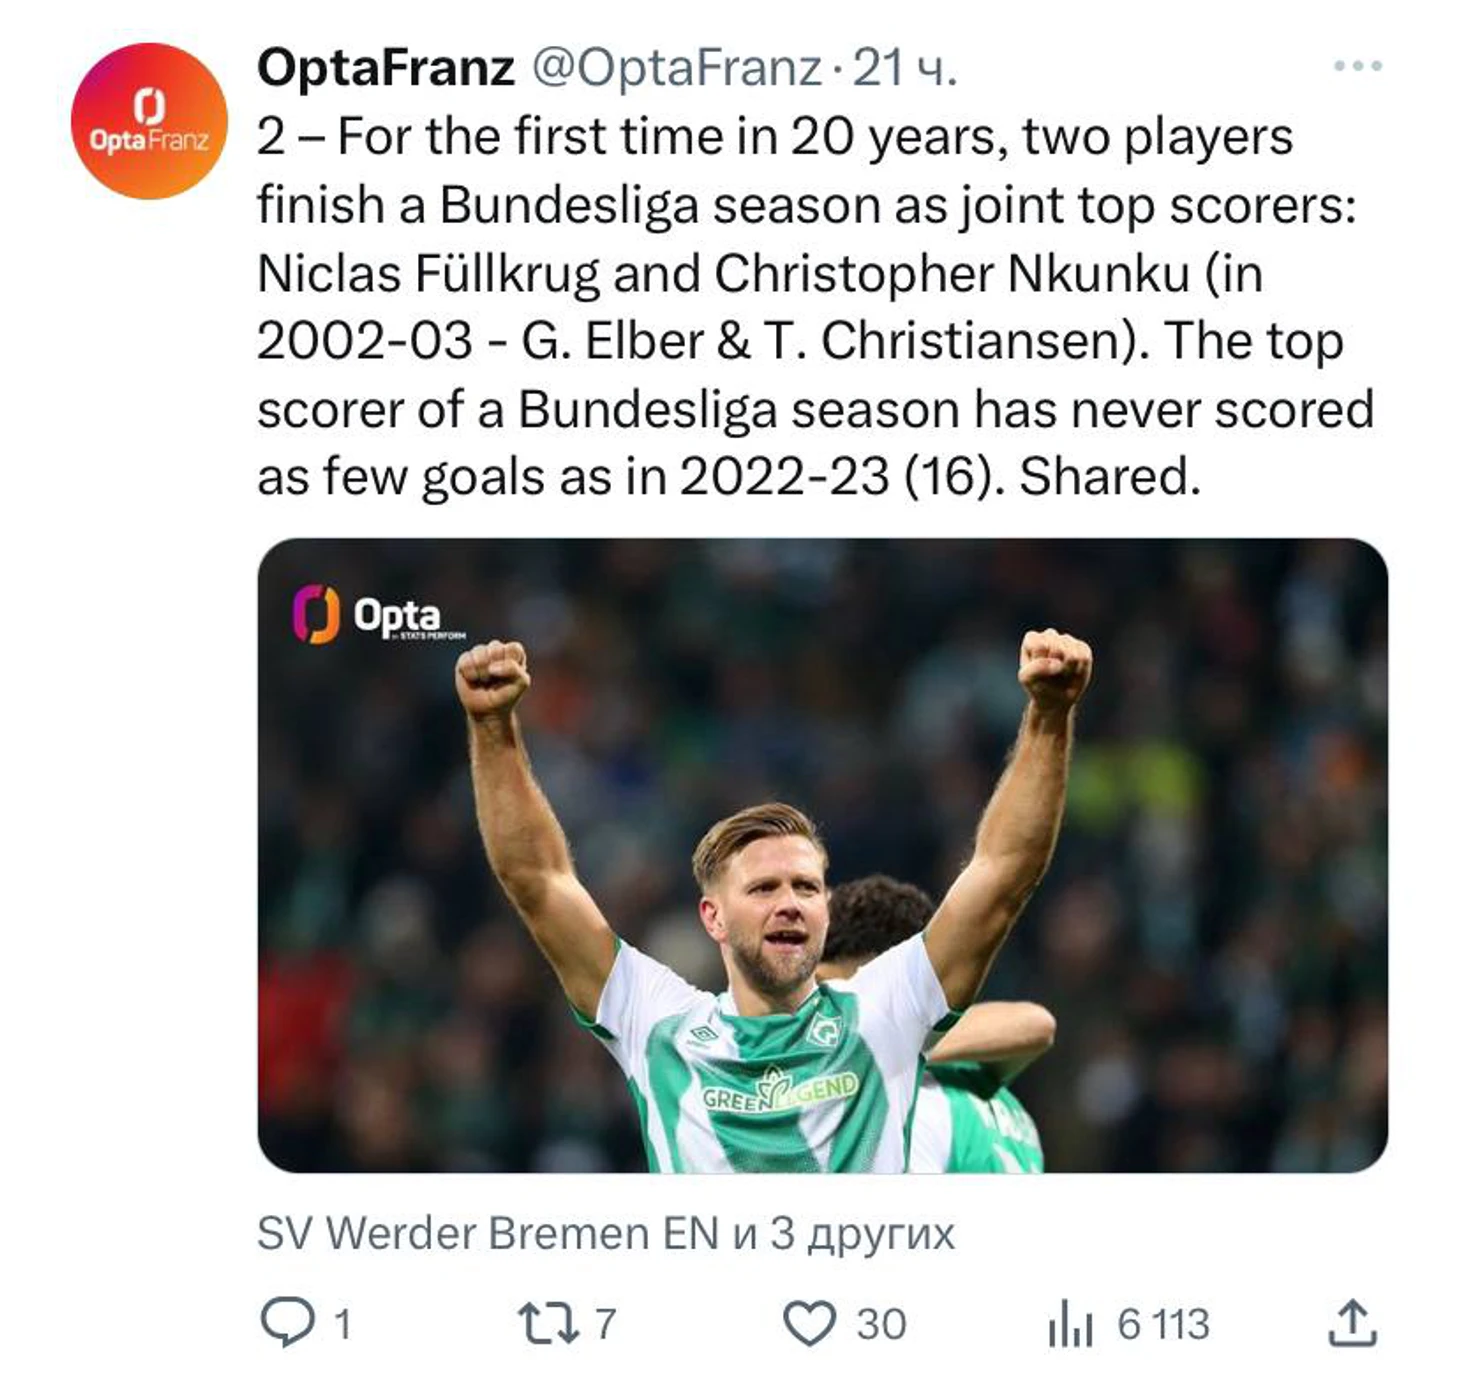The width and height of the screenshot is (1460, 1397).
Task: Open the tweet via its '21 ч.' timestamp
Action: 905,68
